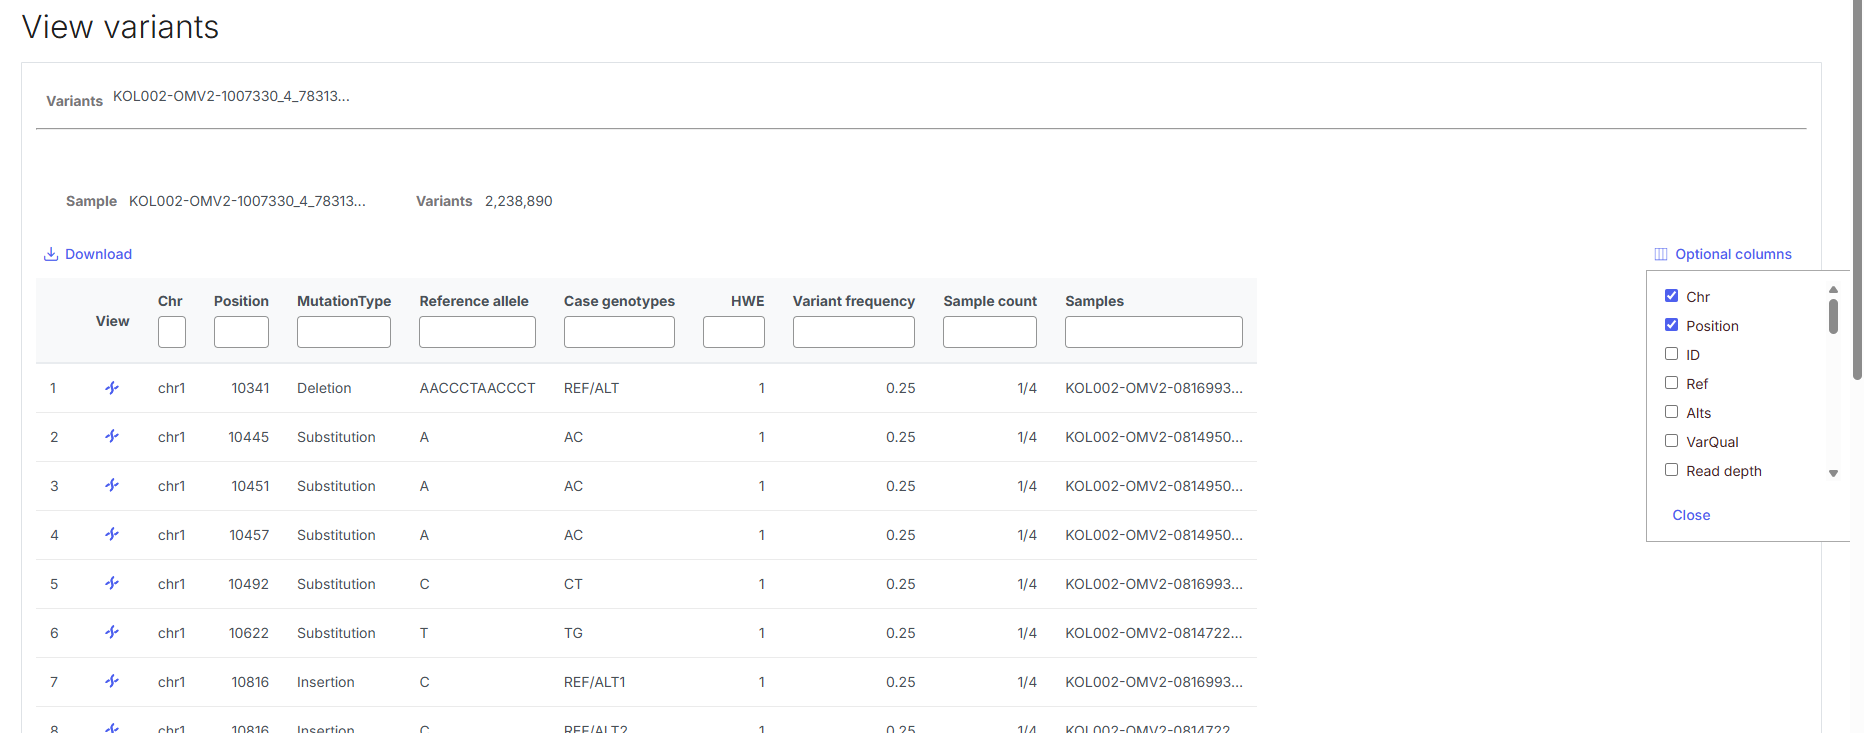
Task: Click view icon for row 1 deletion variant
Action: click(x=112, y=388)
